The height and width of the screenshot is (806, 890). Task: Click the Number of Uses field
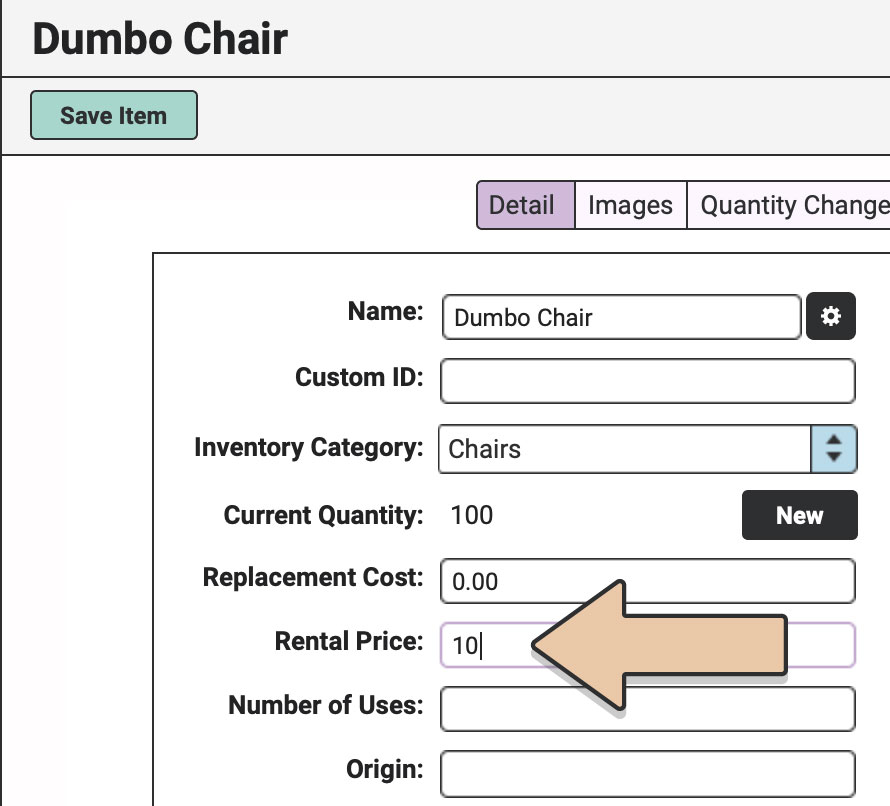(648, 709)
